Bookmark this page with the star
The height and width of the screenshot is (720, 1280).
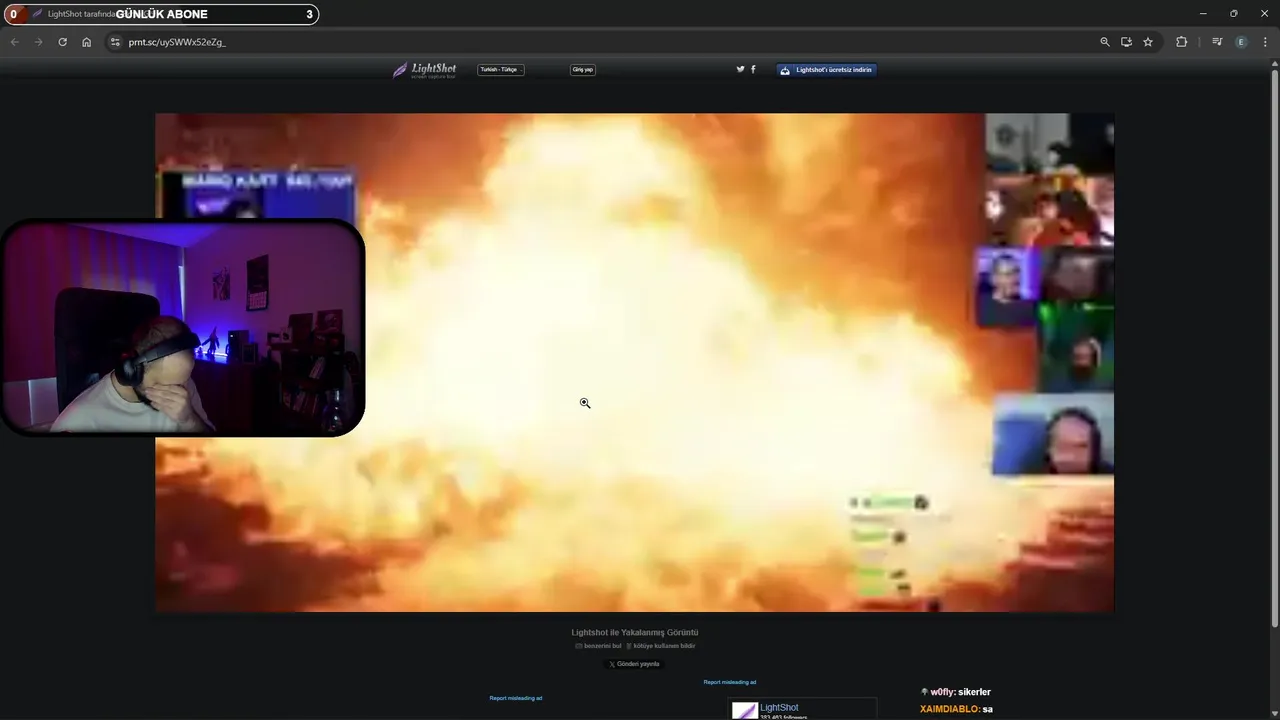[x=1148, y=42]
